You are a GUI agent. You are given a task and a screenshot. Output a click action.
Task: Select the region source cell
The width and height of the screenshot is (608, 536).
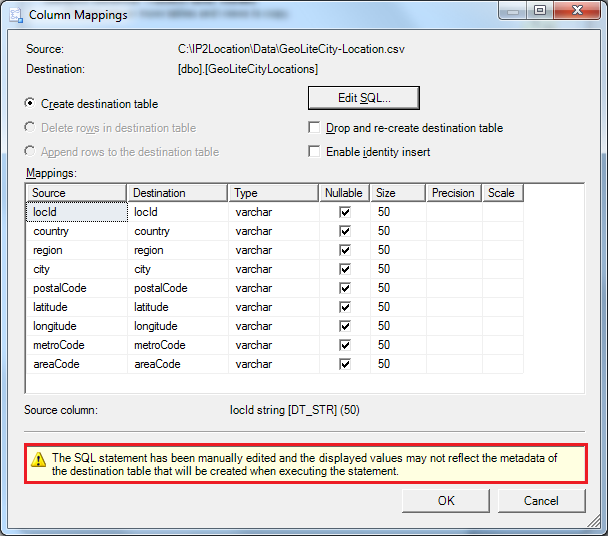(x=77, y=250)
